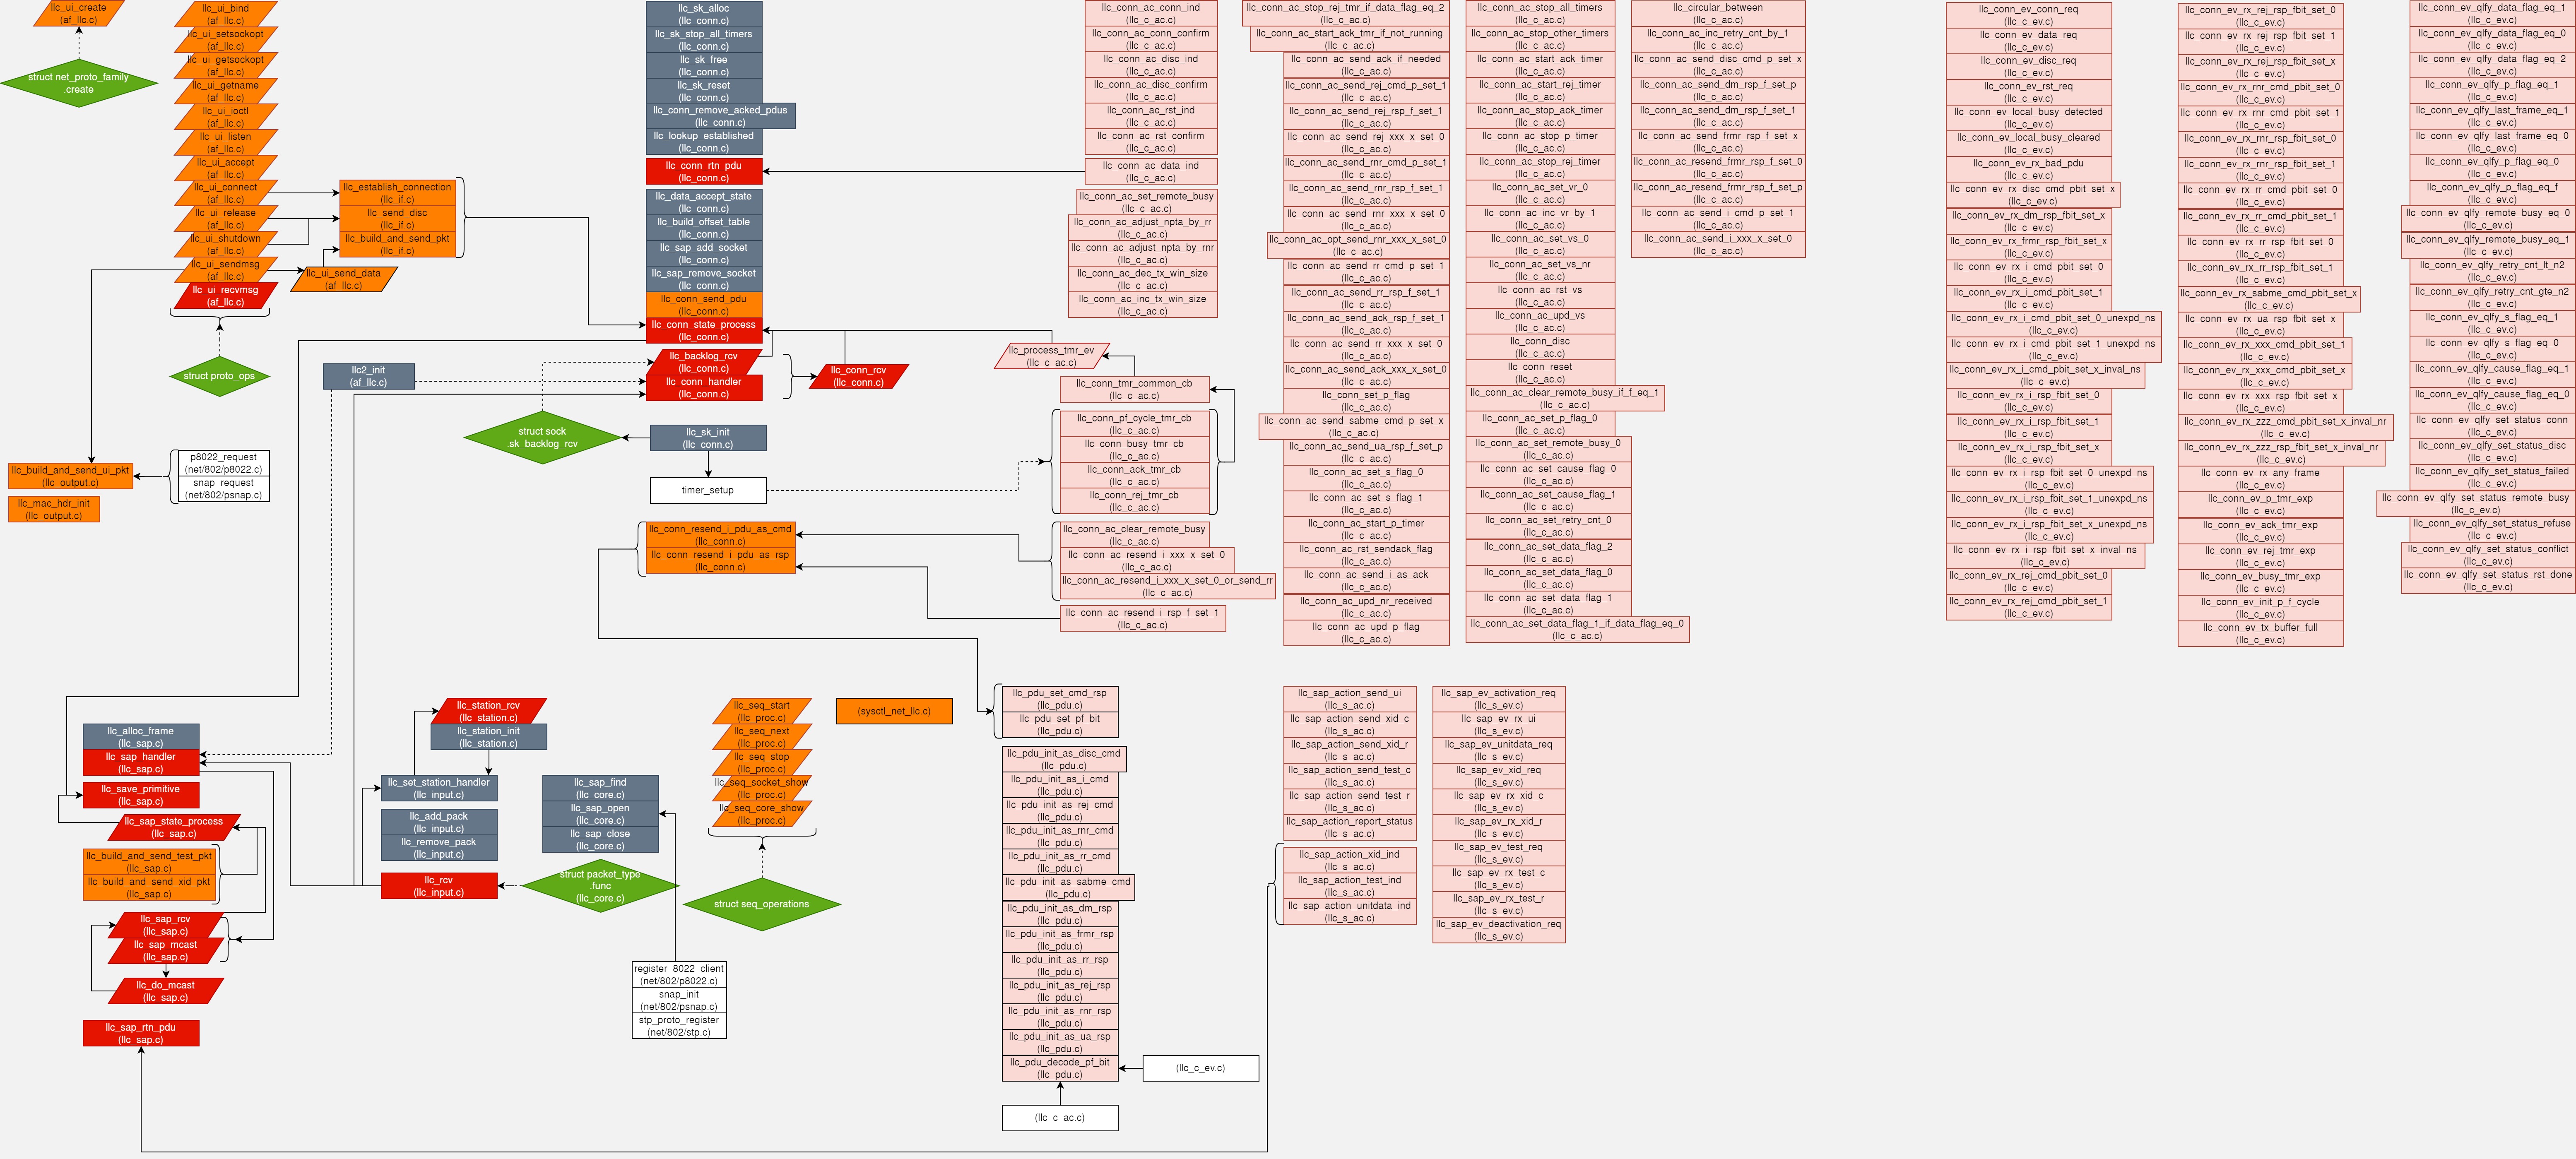Select the llc_conn_resend_i_pdu_as_cmd node
The height and width of the screenshot is (1159, 2576).
720,535
